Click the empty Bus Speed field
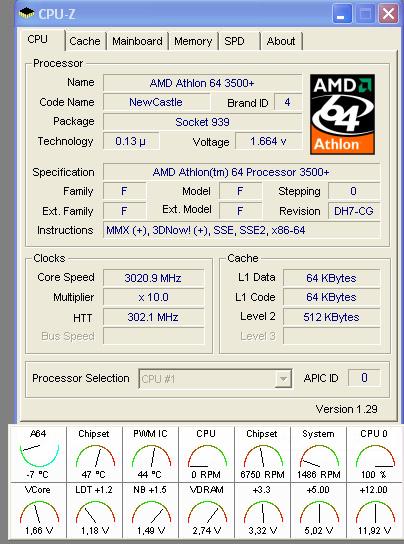The width and height of the screenshot is (404, 544). (x=153, y=336)
